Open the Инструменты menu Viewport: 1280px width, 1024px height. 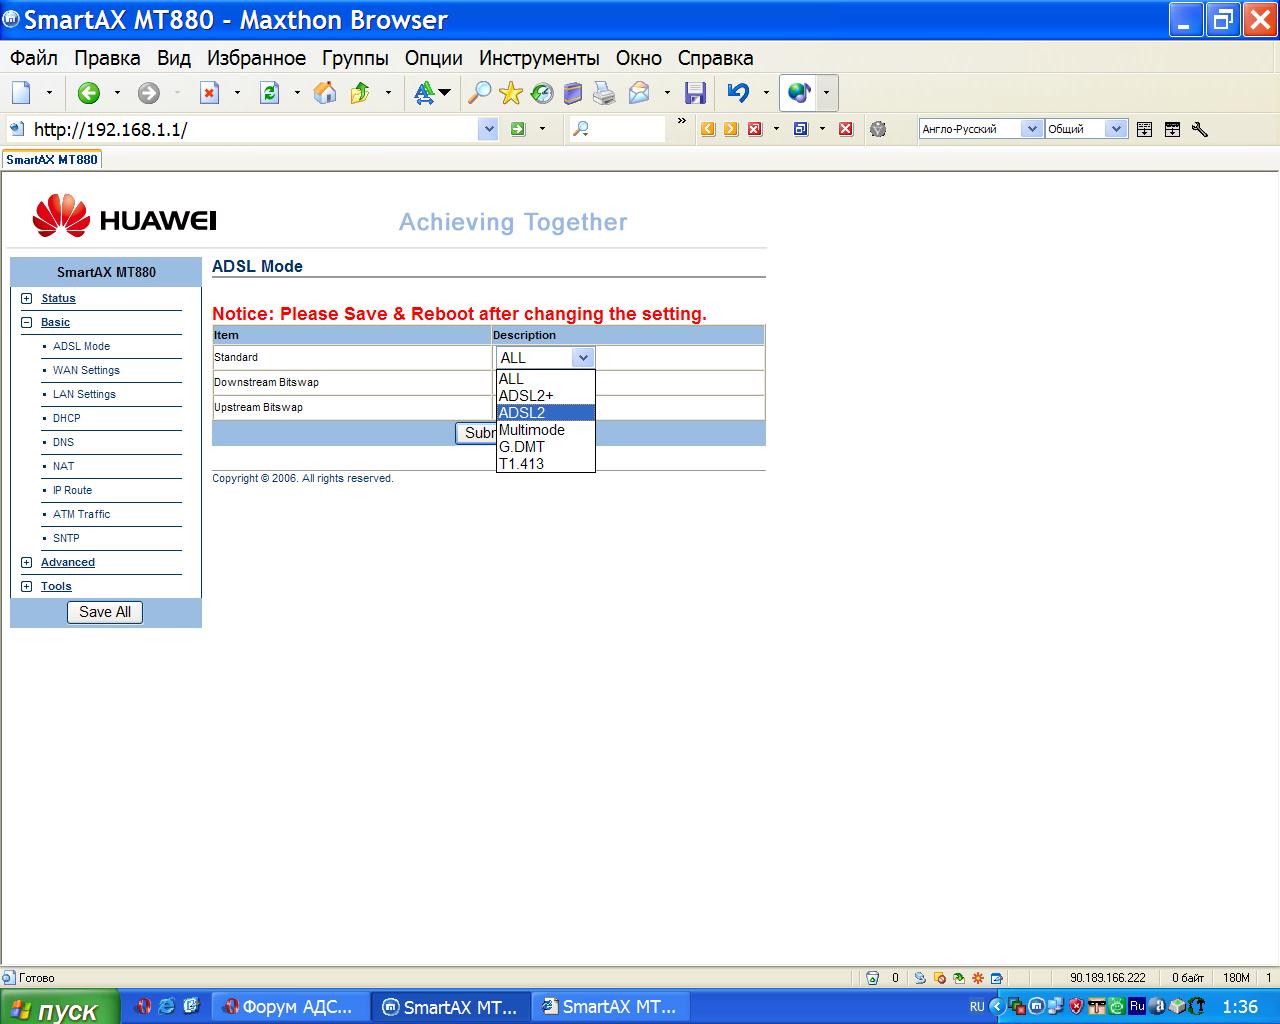click(539, 58)
